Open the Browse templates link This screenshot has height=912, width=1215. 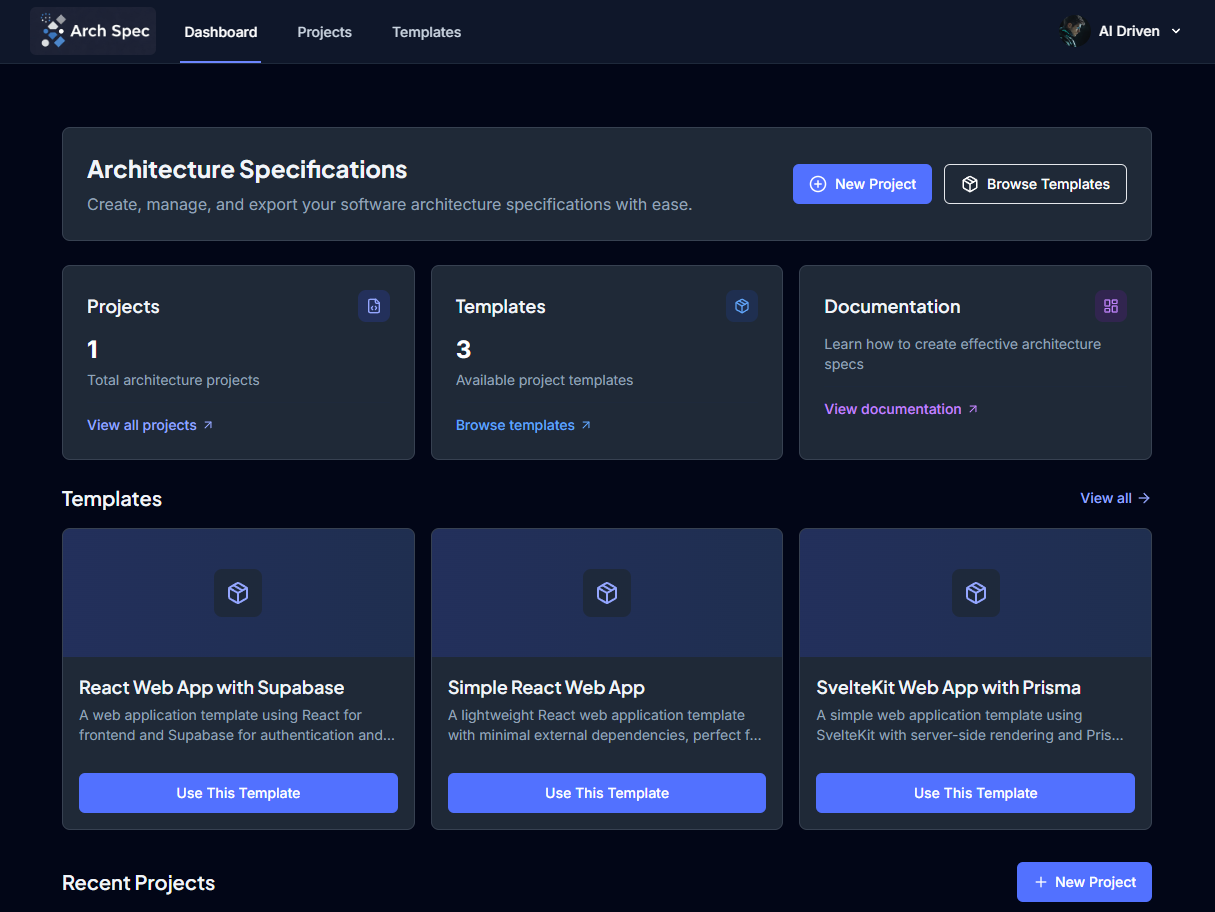524,425
